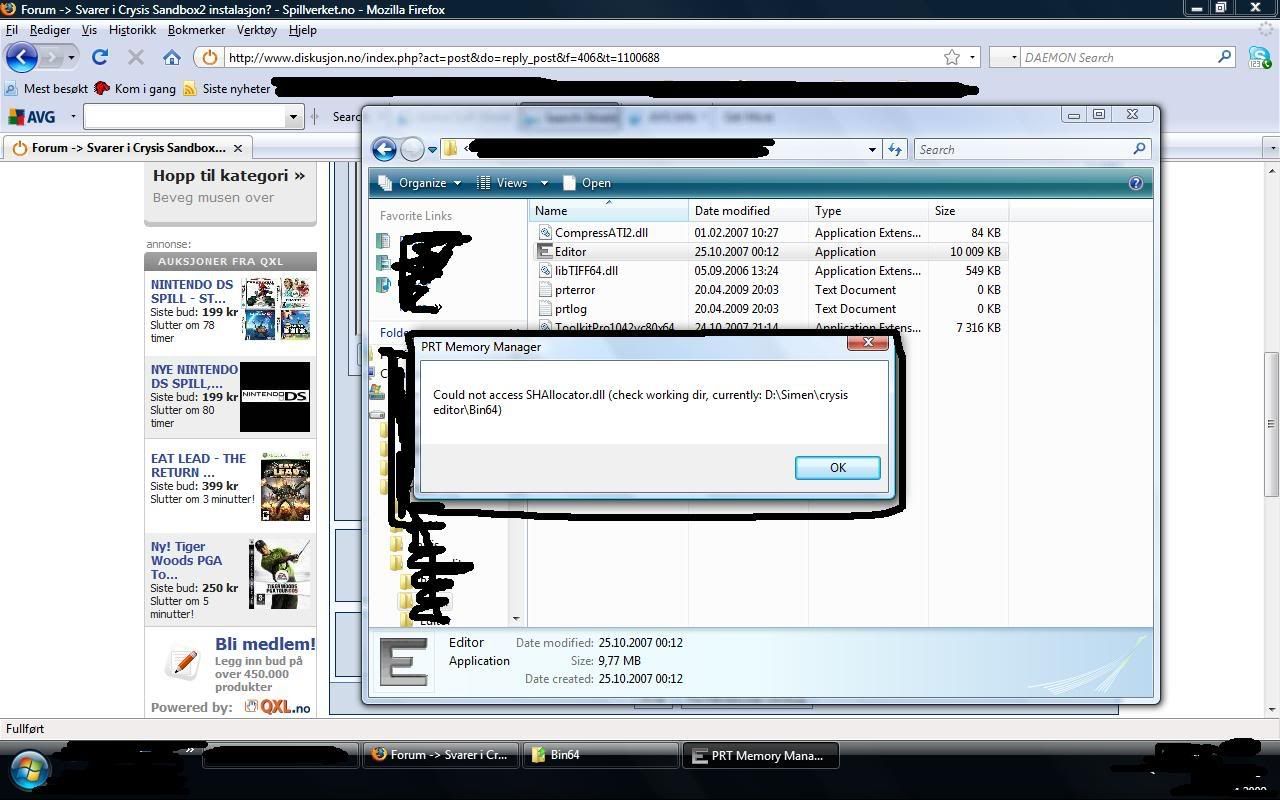Open Fil menu in Firefox
This screenshot has height=800, width=1280.
pyautogui.click(x=12, y=30)
